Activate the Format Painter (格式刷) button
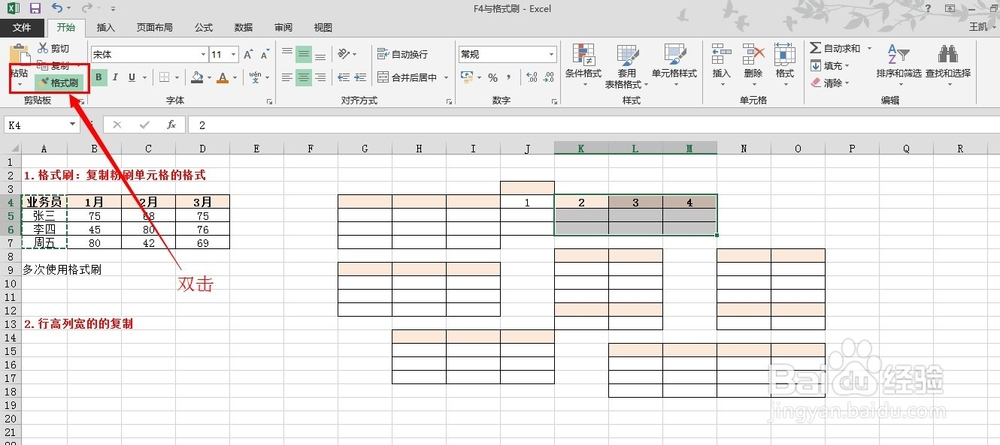Viewport: 1000px width, 445px height. click(x=57, y=82)
